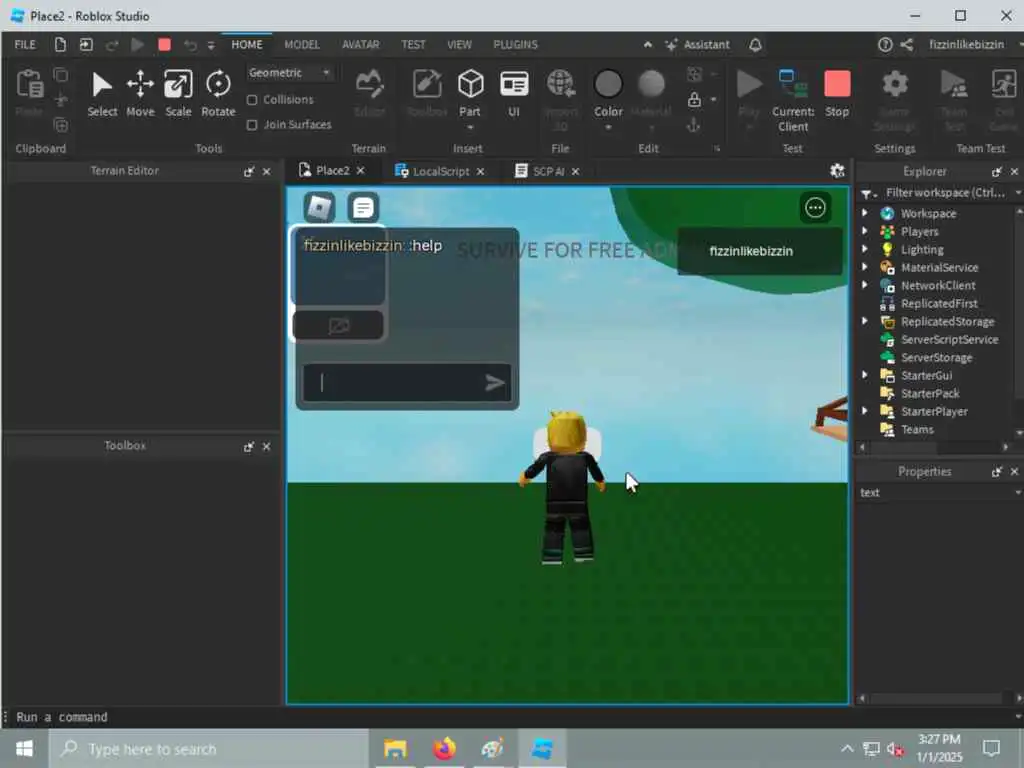Close the Place2 document tab
This screenshot has width=1024, height=768.
[x=360, y=170]
